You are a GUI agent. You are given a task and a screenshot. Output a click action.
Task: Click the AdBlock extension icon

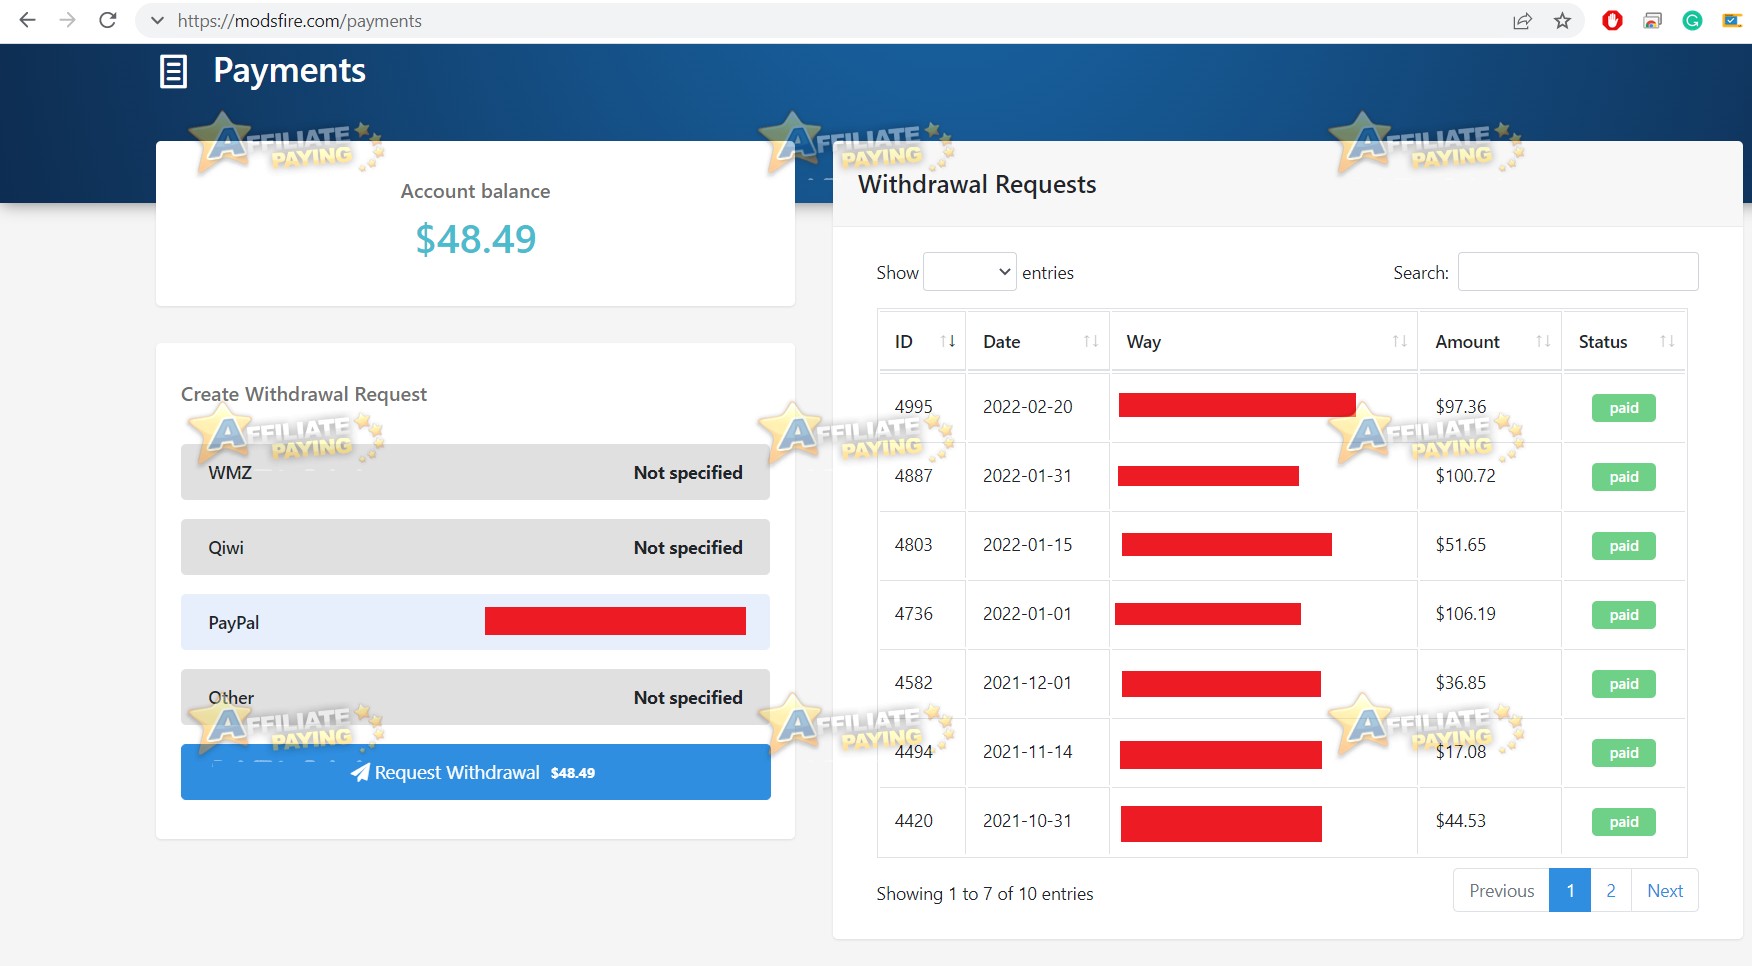pyautogui.click(x=1614, y=20)
